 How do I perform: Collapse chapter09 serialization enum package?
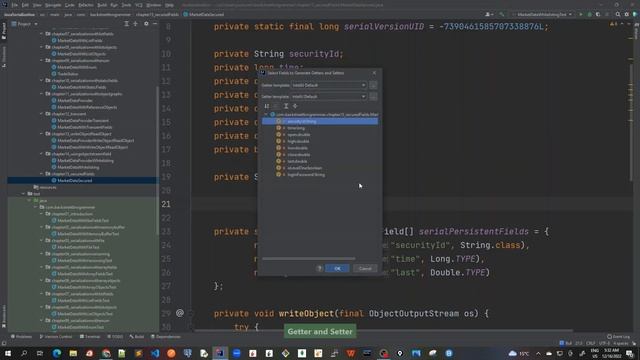[42, 60]
